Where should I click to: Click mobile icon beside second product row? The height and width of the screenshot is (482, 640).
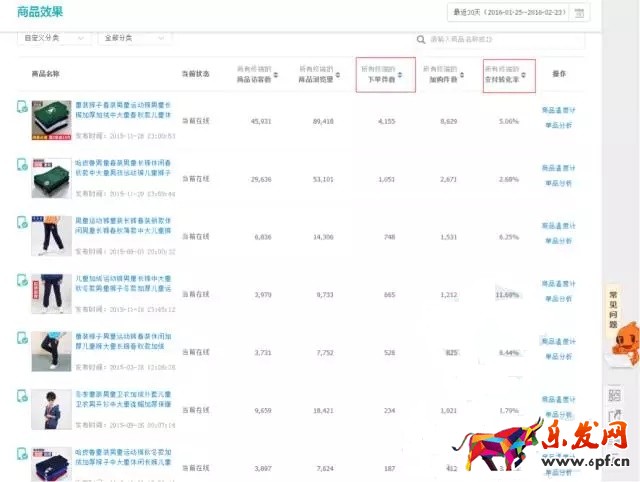click(22, 164)
